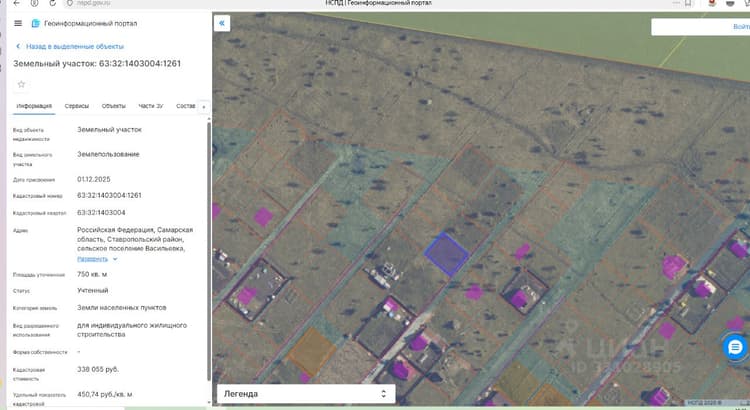Click the blue highlighted parcel on the map

(446, 254)
